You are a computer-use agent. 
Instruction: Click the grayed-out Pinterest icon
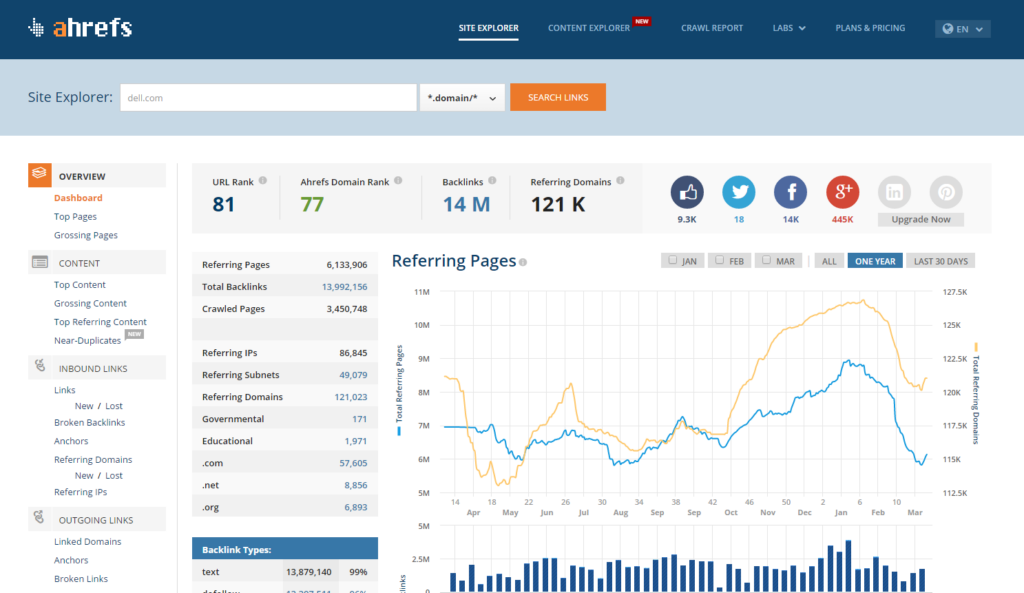pyautogui.click(x=946, y=192)
